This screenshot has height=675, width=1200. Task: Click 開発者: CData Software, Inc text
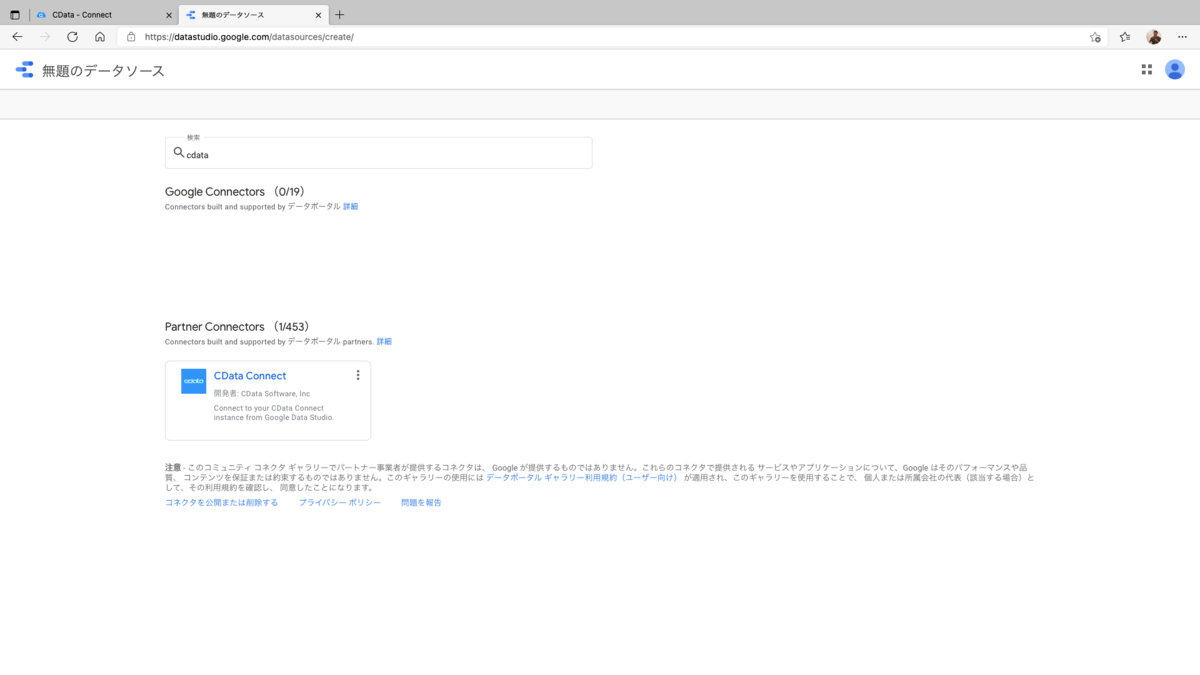pyautogui.click(x=262, y=394)
